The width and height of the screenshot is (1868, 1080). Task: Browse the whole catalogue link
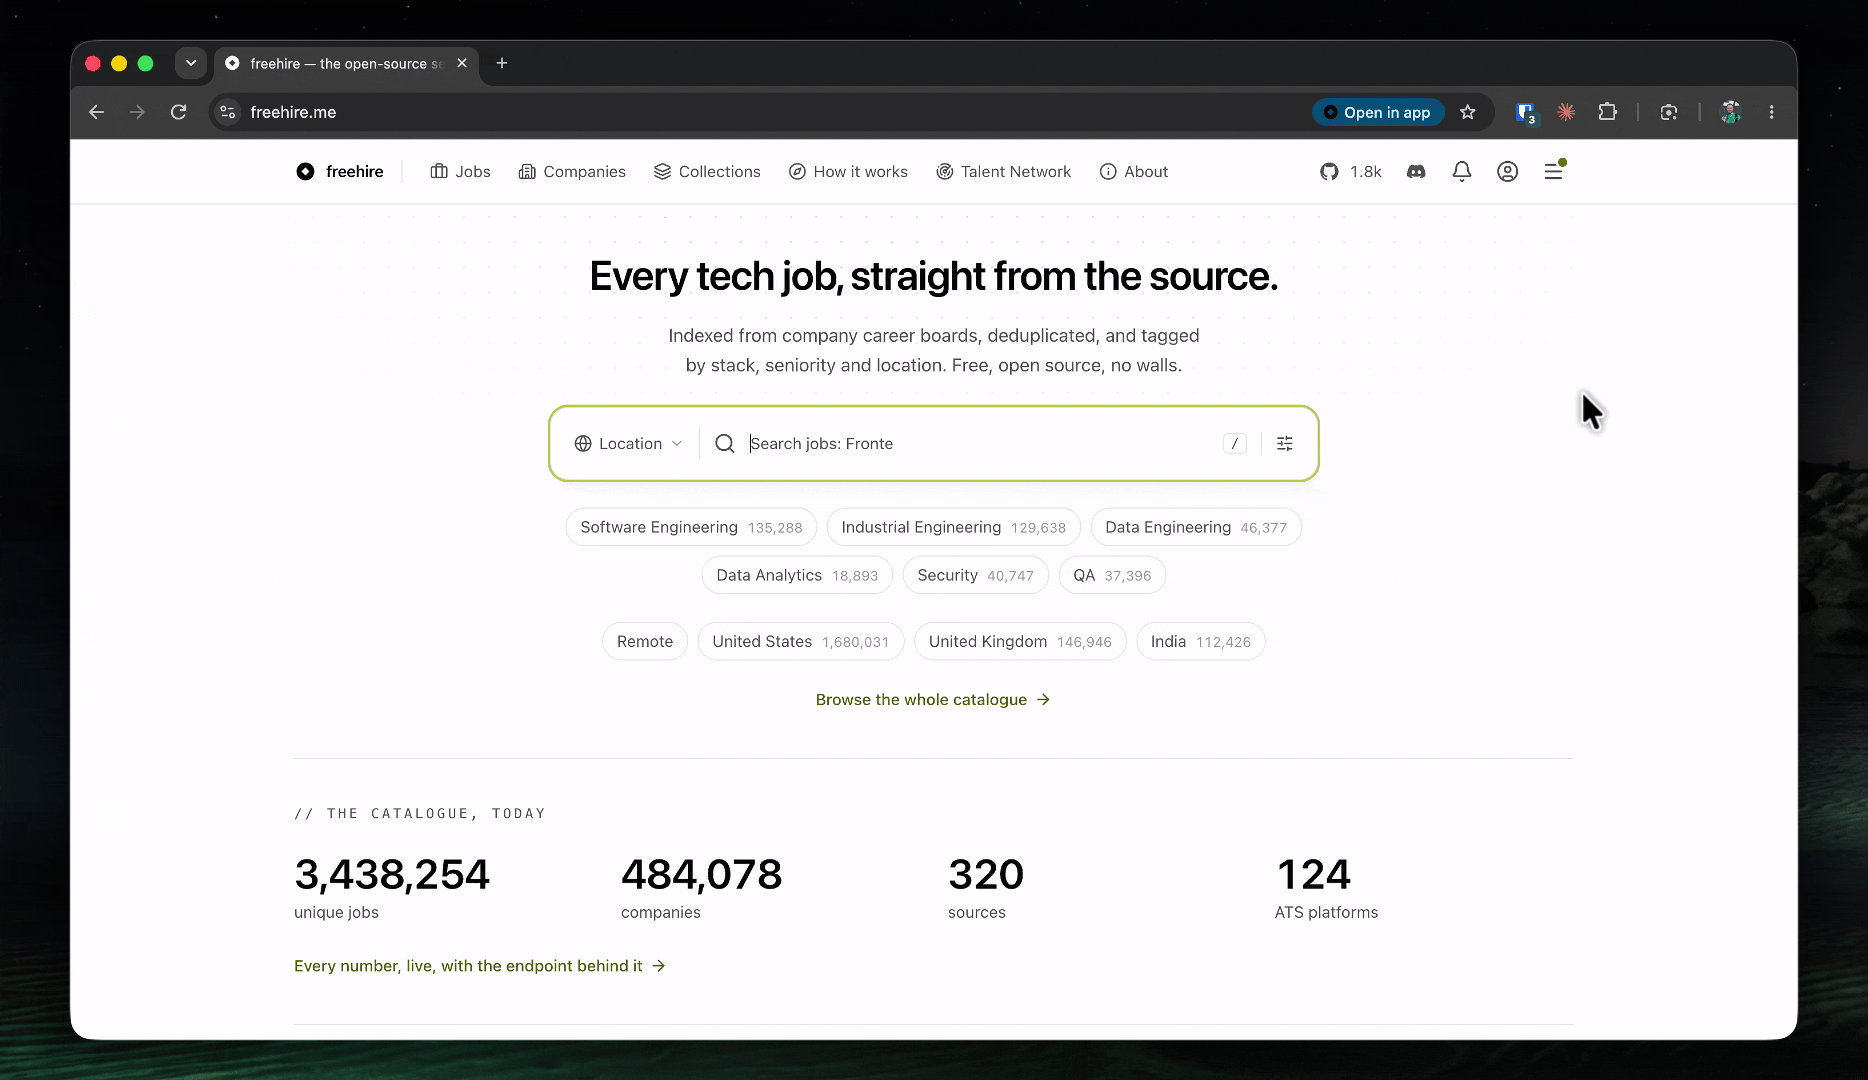933,700
